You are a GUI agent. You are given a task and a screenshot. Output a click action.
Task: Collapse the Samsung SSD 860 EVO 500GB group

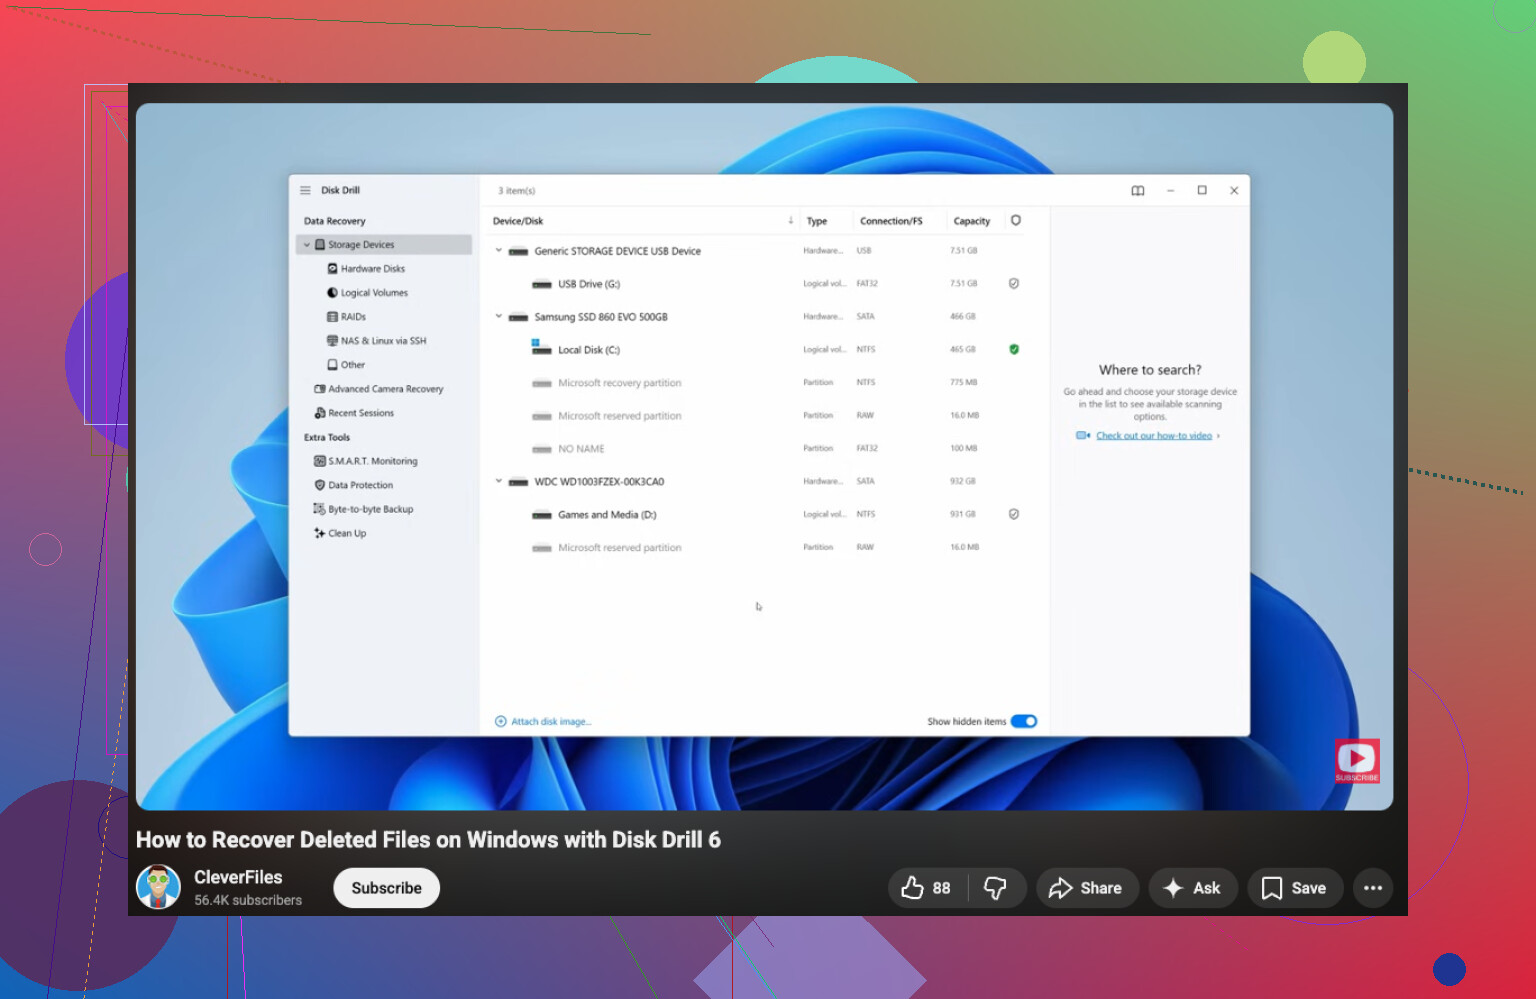499,317
